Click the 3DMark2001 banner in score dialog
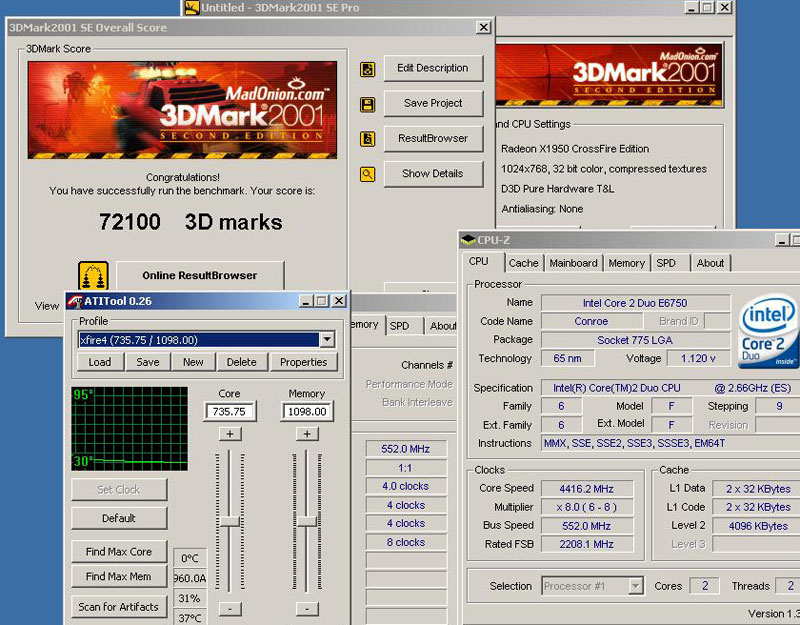 (x=182, y=110)
